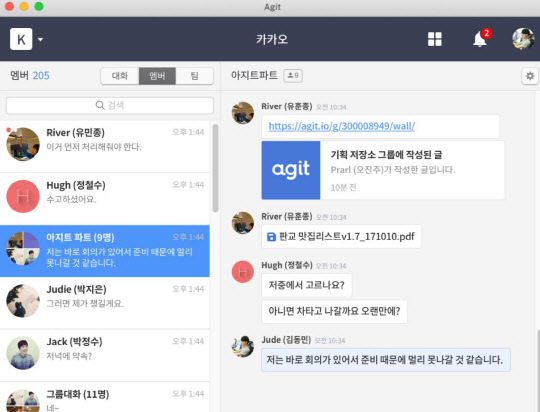Click the 10분 전 preview timestamp
The width and height of the screenshot is (540, 412).
pyautogui.click(x=343, y=188)
